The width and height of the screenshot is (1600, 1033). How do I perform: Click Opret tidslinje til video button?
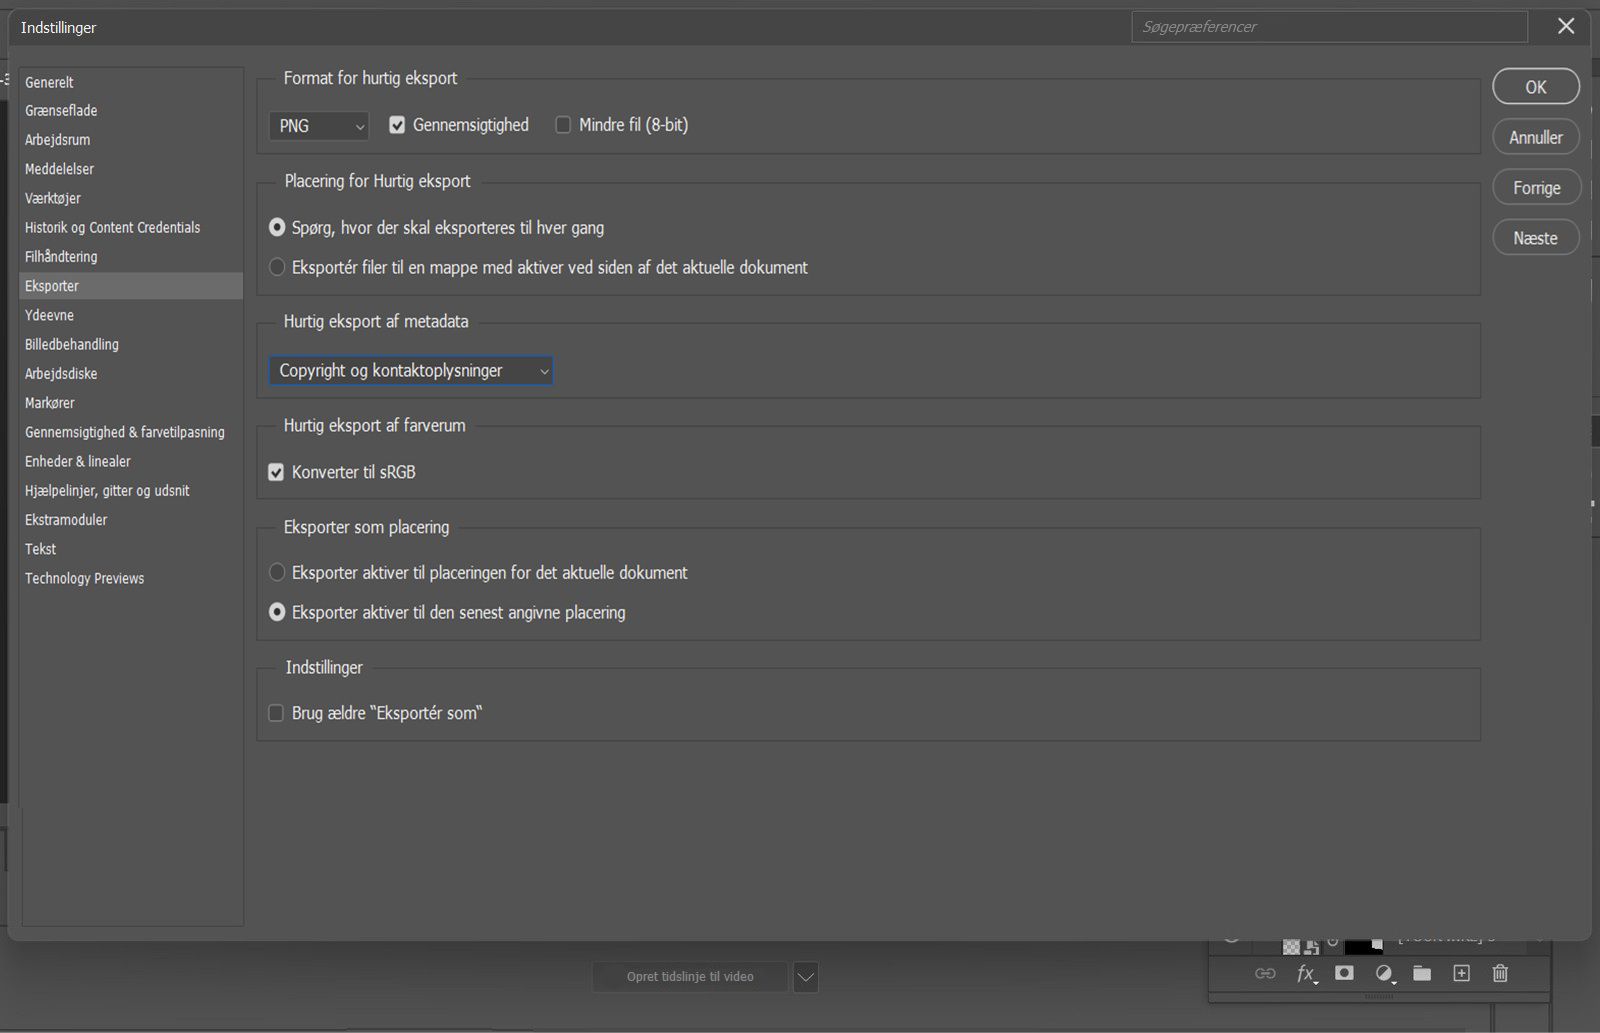coord(690,977)
